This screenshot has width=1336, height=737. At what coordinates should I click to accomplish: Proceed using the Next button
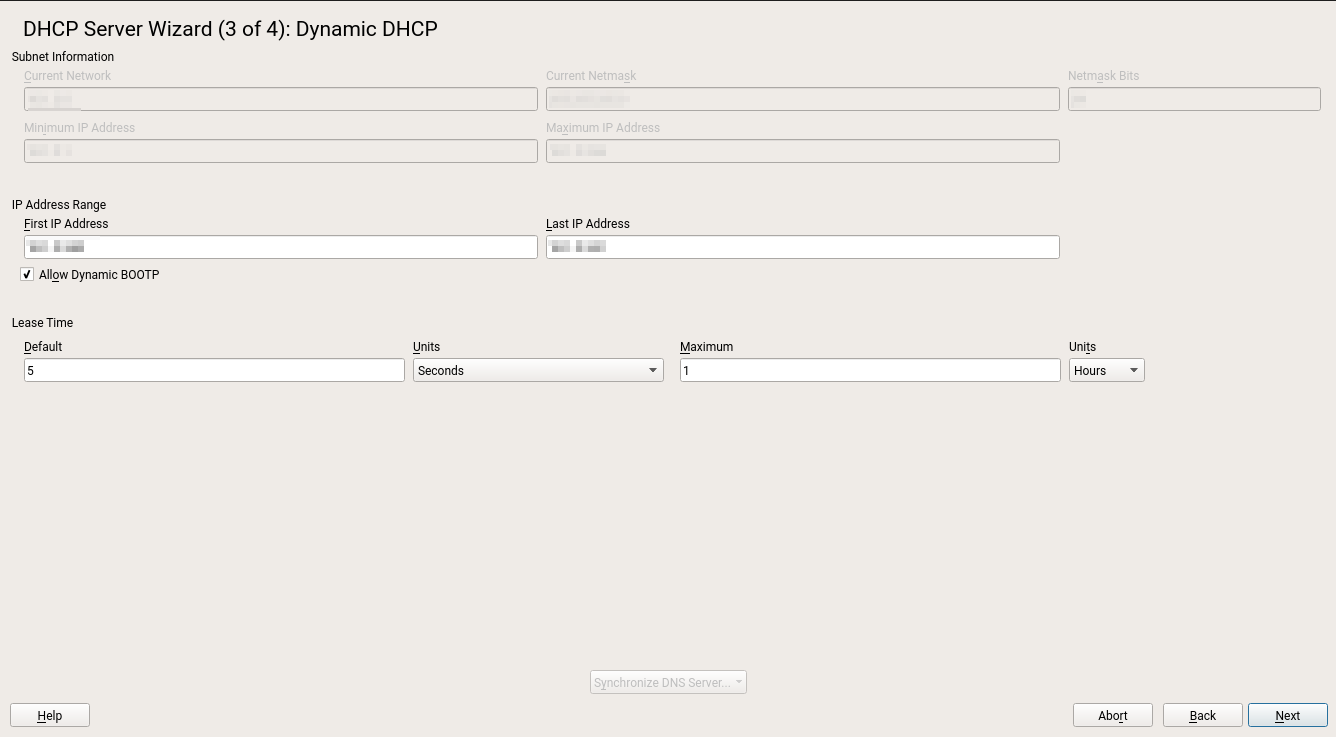tap(1287, 715)
